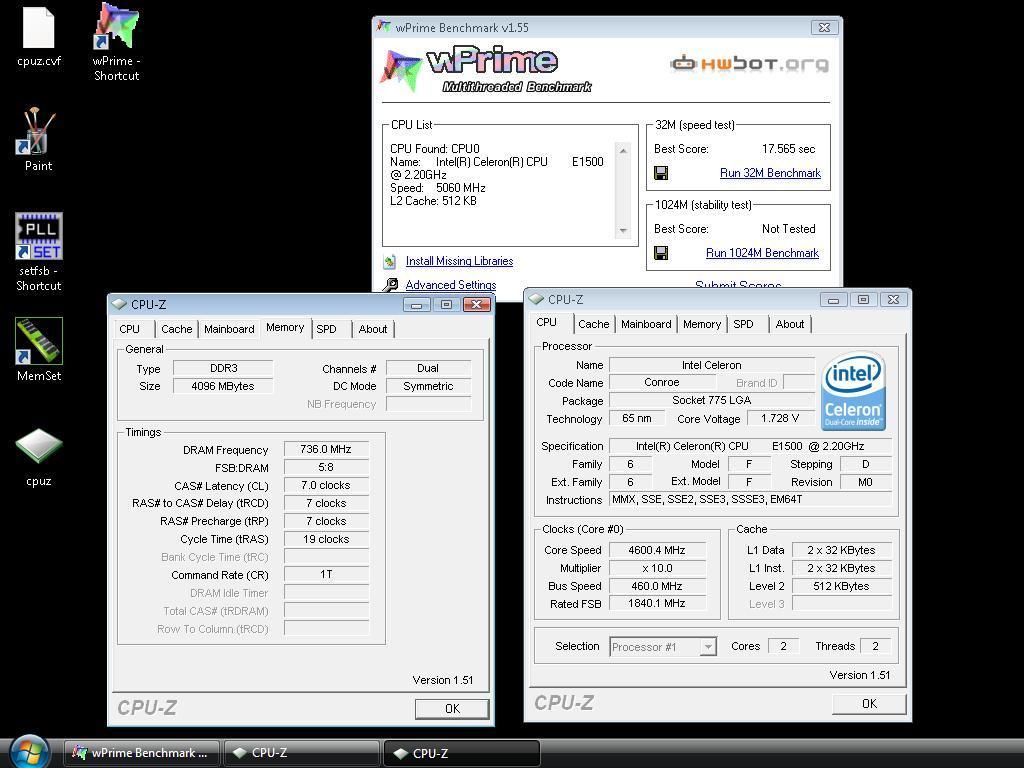The image size is (1024, 768).
Task: Click the FSB:DRAM 5:8 value
Action: [x=326, y=468]
